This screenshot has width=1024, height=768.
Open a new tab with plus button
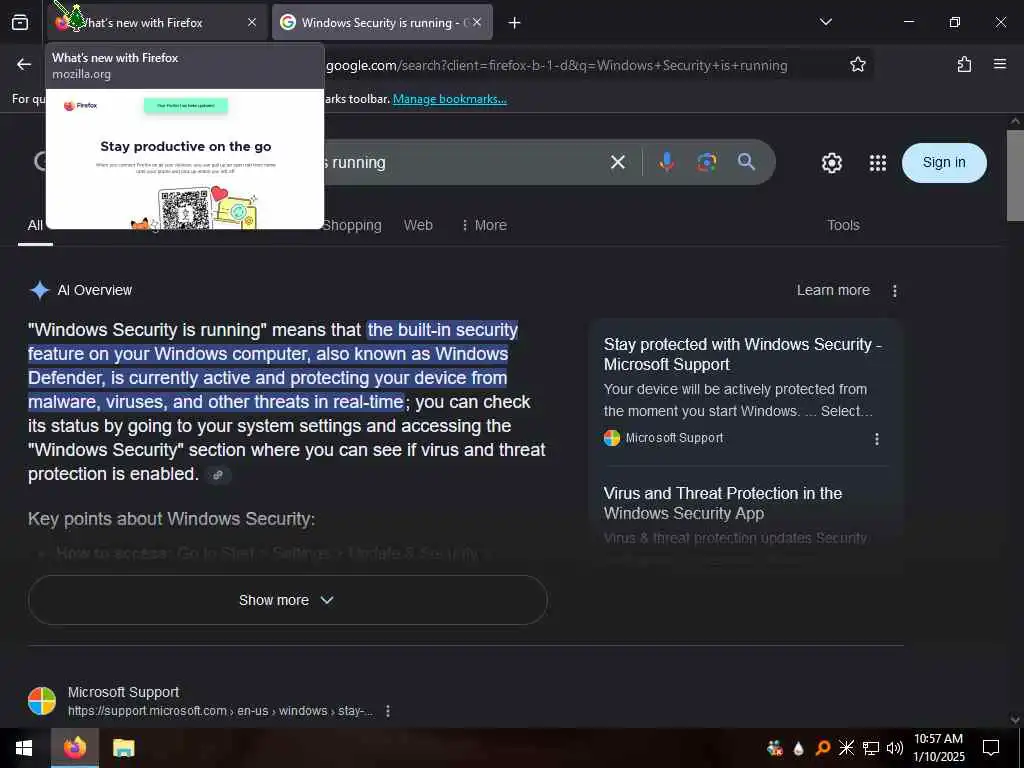pyautogui.click(x=515, y=23)
